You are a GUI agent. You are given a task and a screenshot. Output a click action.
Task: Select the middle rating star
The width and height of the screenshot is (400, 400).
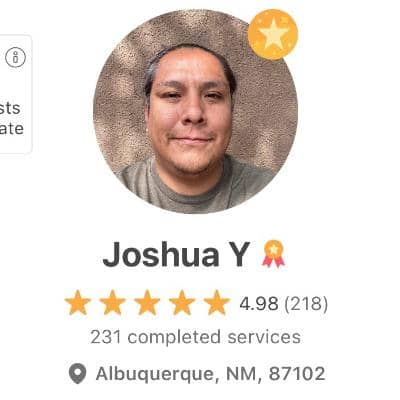(147, 303)
